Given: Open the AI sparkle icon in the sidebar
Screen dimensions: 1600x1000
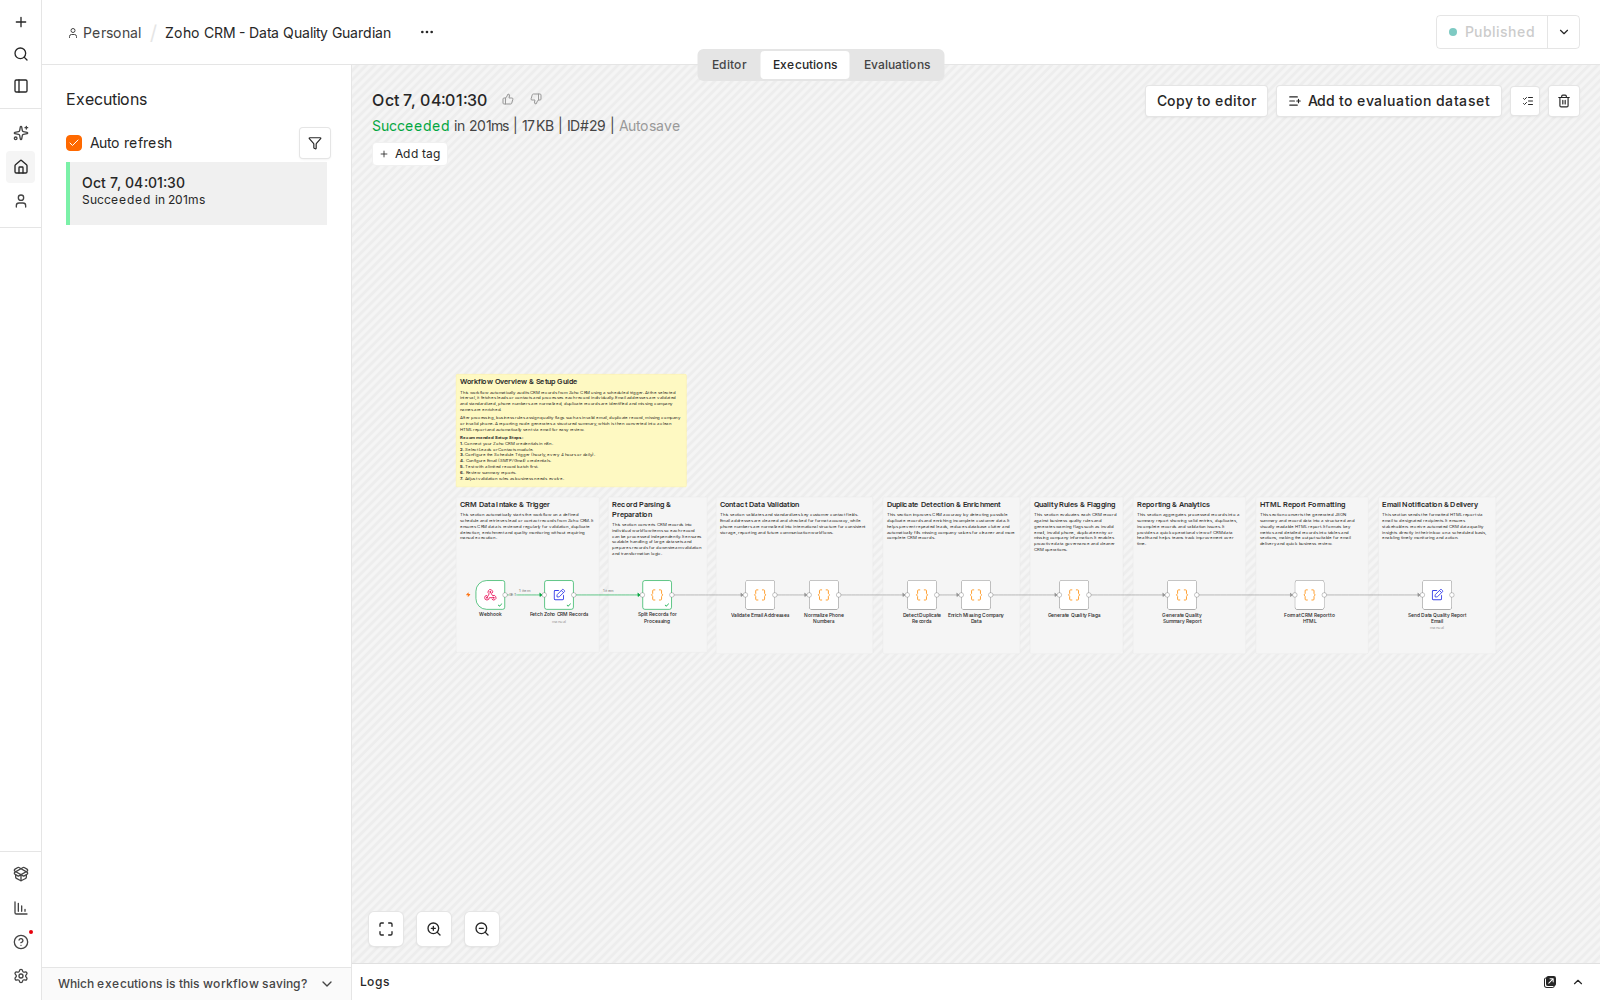Looking at the screenshot, I should tap(20, 133).
